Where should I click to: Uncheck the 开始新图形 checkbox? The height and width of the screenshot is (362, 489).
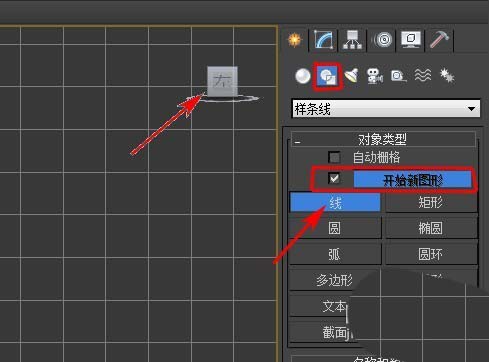[334, 179]
